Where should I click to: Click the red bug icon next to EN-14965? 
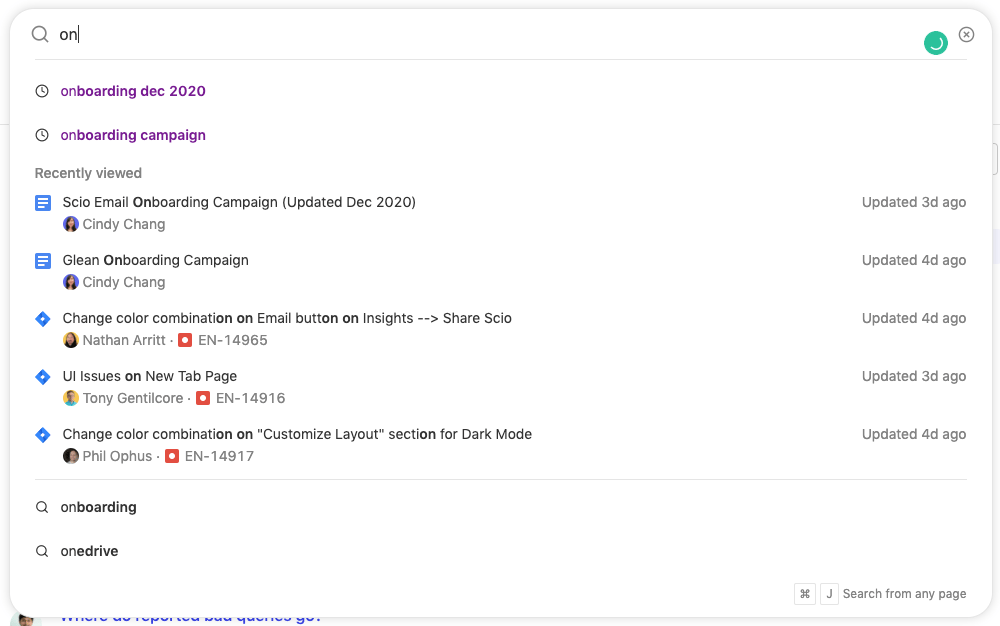[185, 340]
